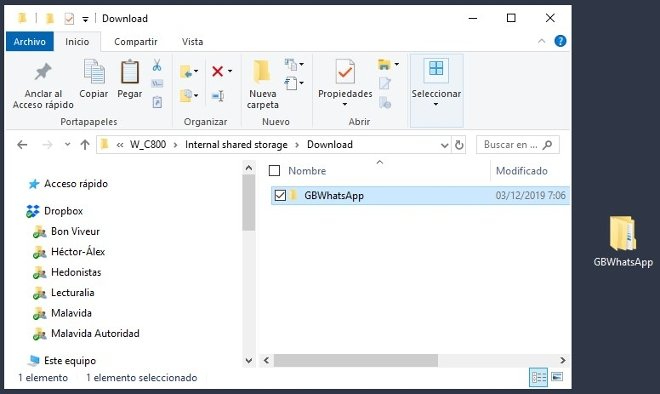Click the Seleccionar grid icon

pyautogui.click(x=436, y=68)
